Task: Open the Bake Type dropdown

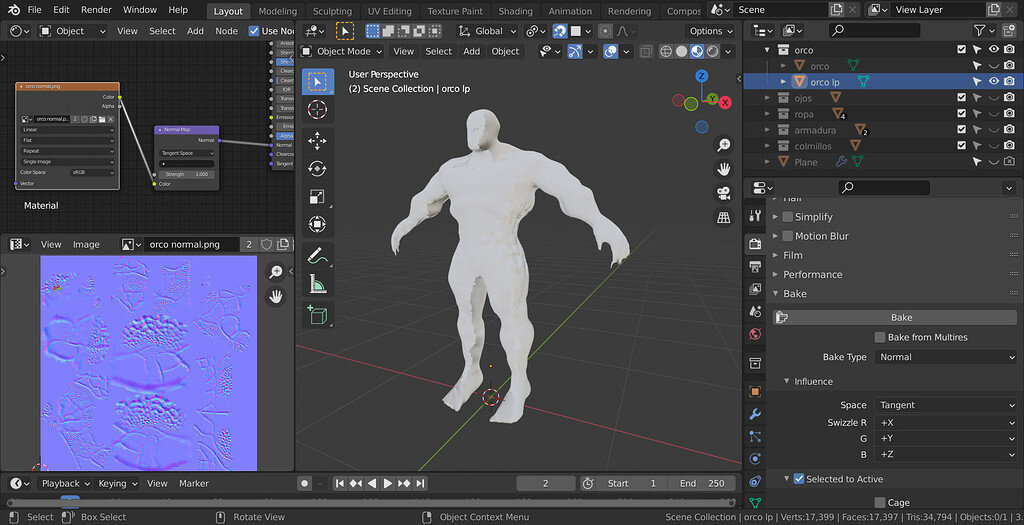Action: pos(946,357)
